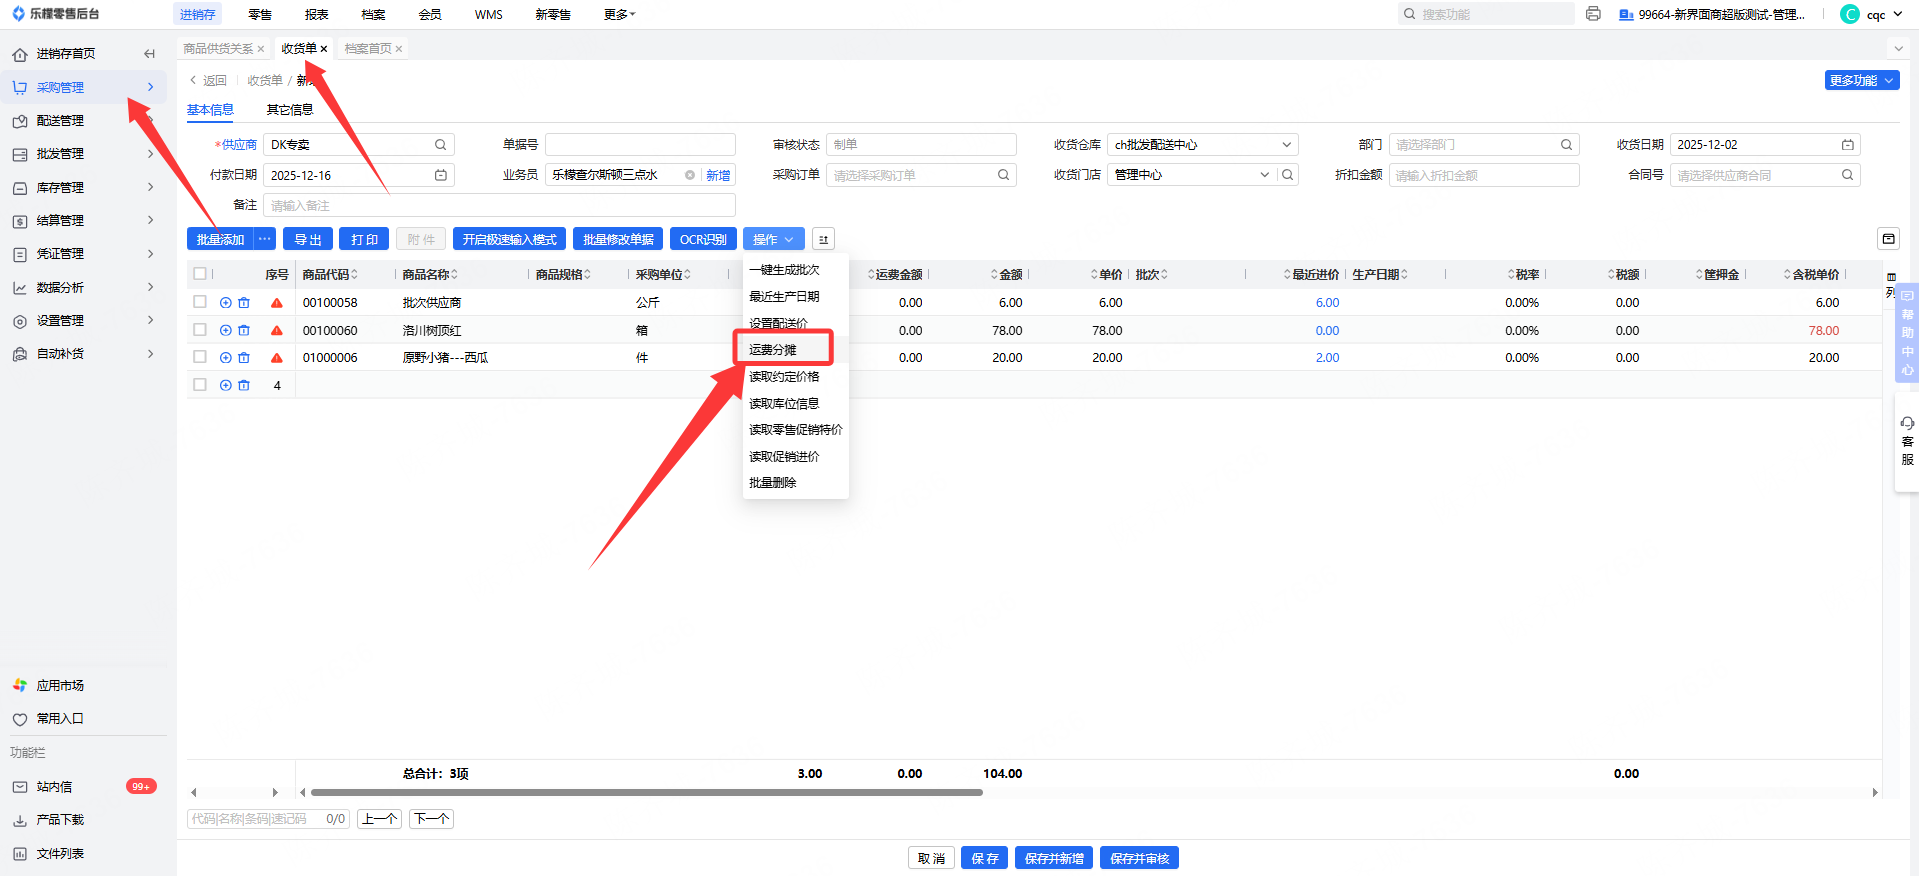The height and width of the screenshot is (876, 1919).
Task: Add a row after product 01000006
Action: coord(226,358)
